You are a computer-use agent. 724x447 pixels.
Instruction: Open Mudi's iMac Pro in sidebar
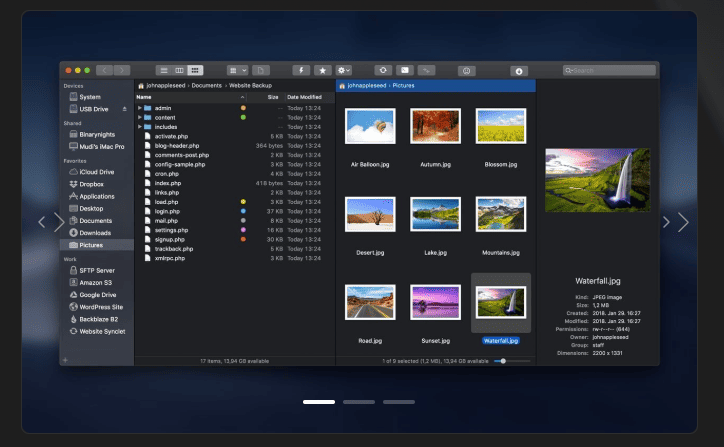pyautogui.click(x=97, y=146)
